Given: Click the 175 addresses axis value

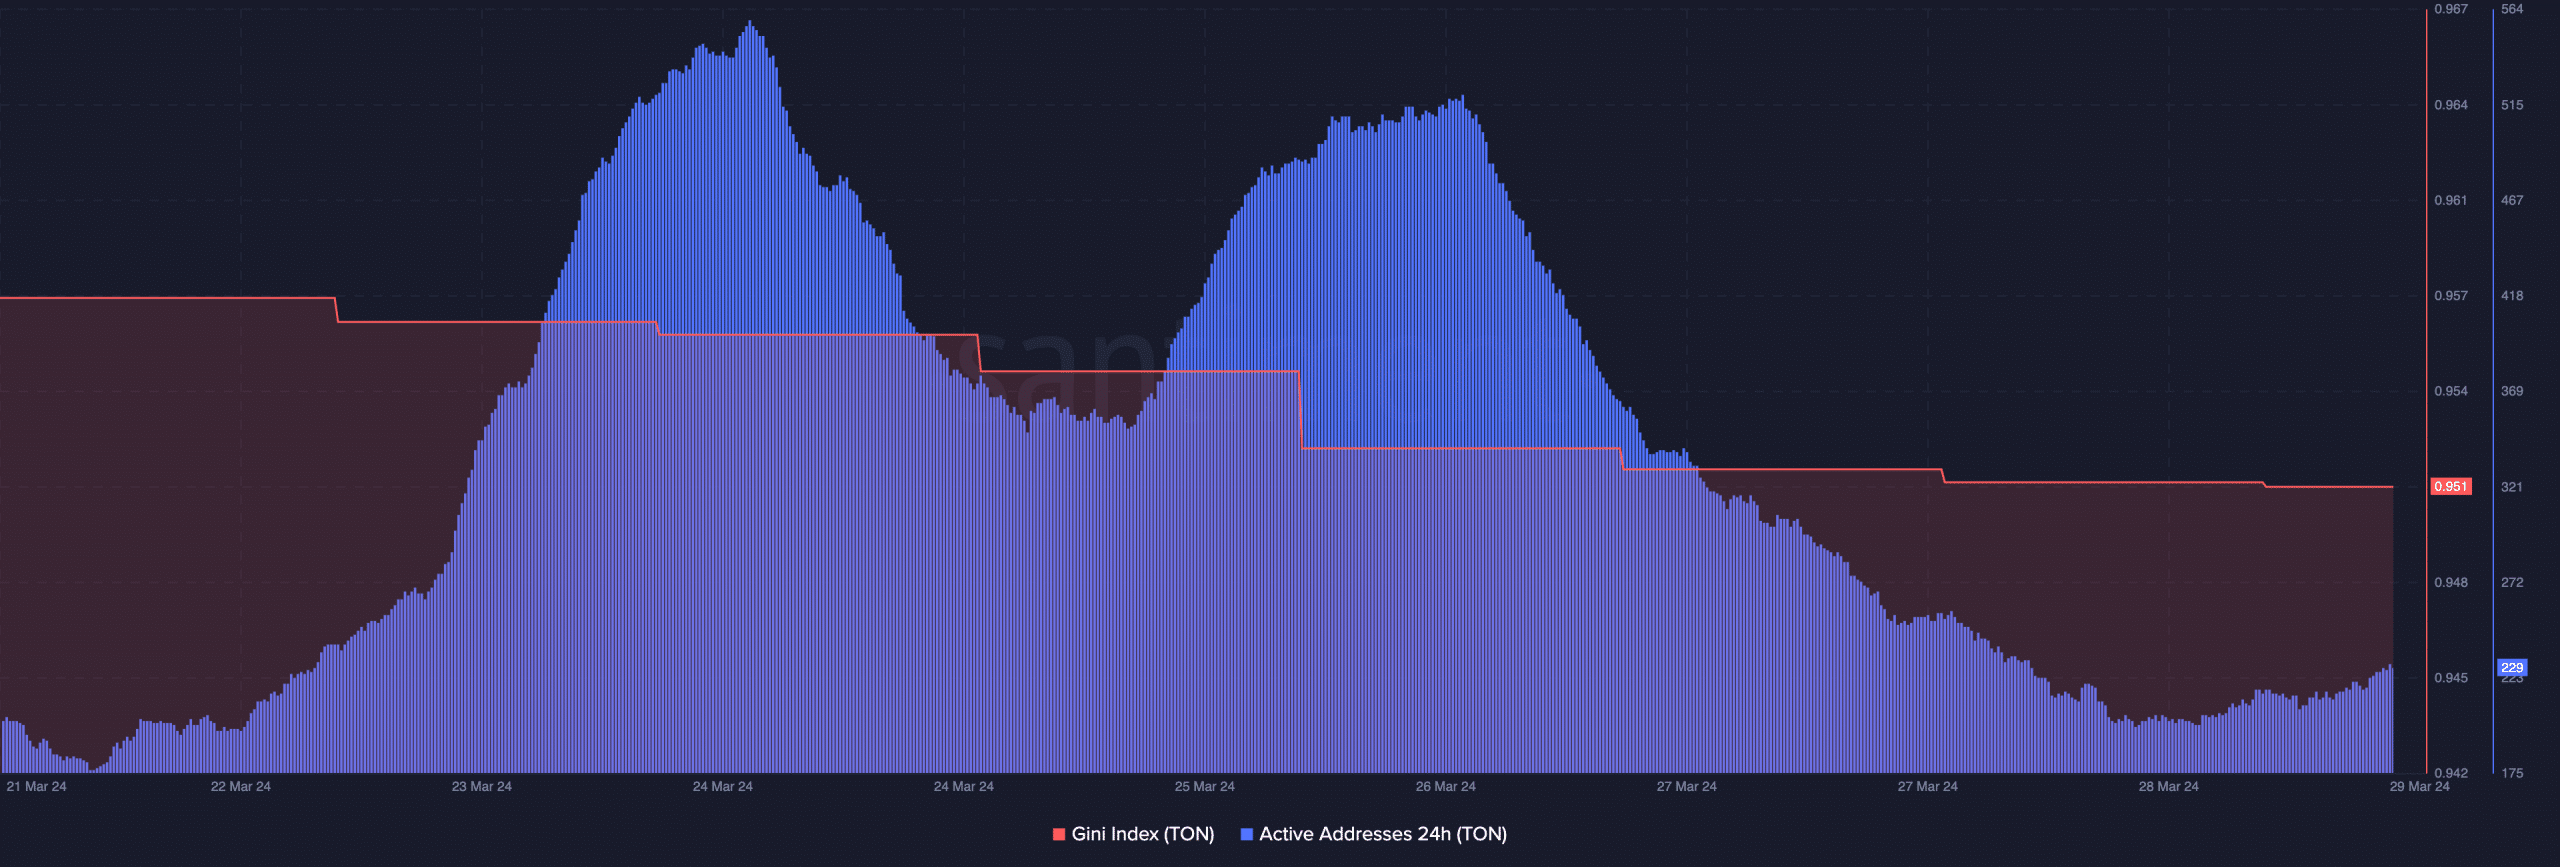Looking at the screenshot, I should click(2512, 773).
